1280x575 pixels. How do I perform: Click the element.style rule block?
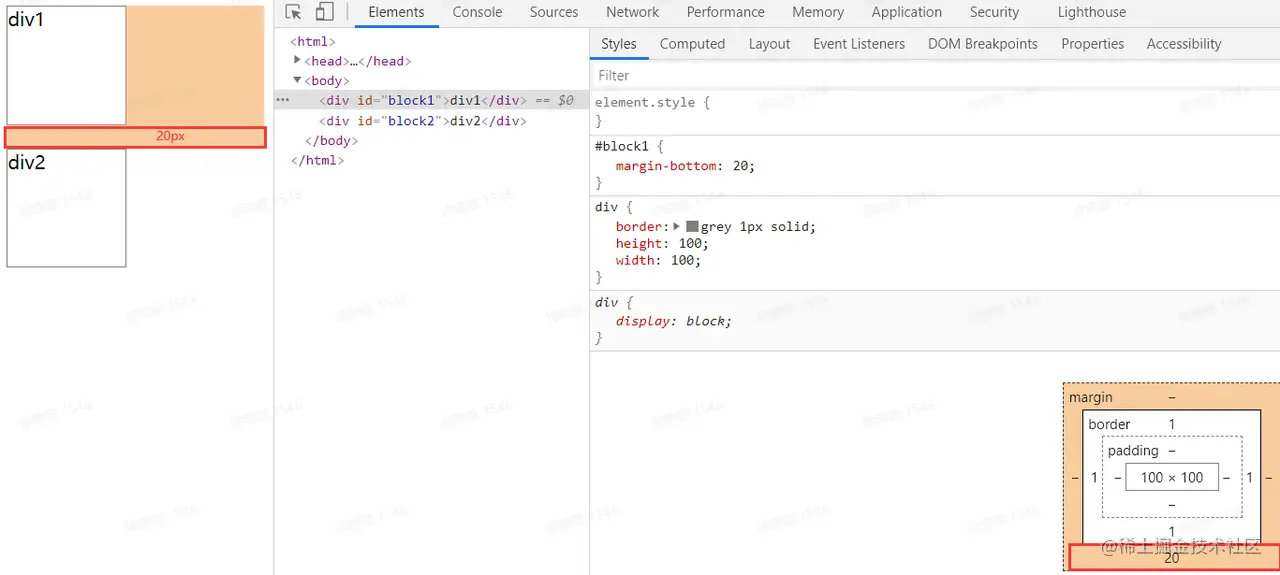(935, 111)
